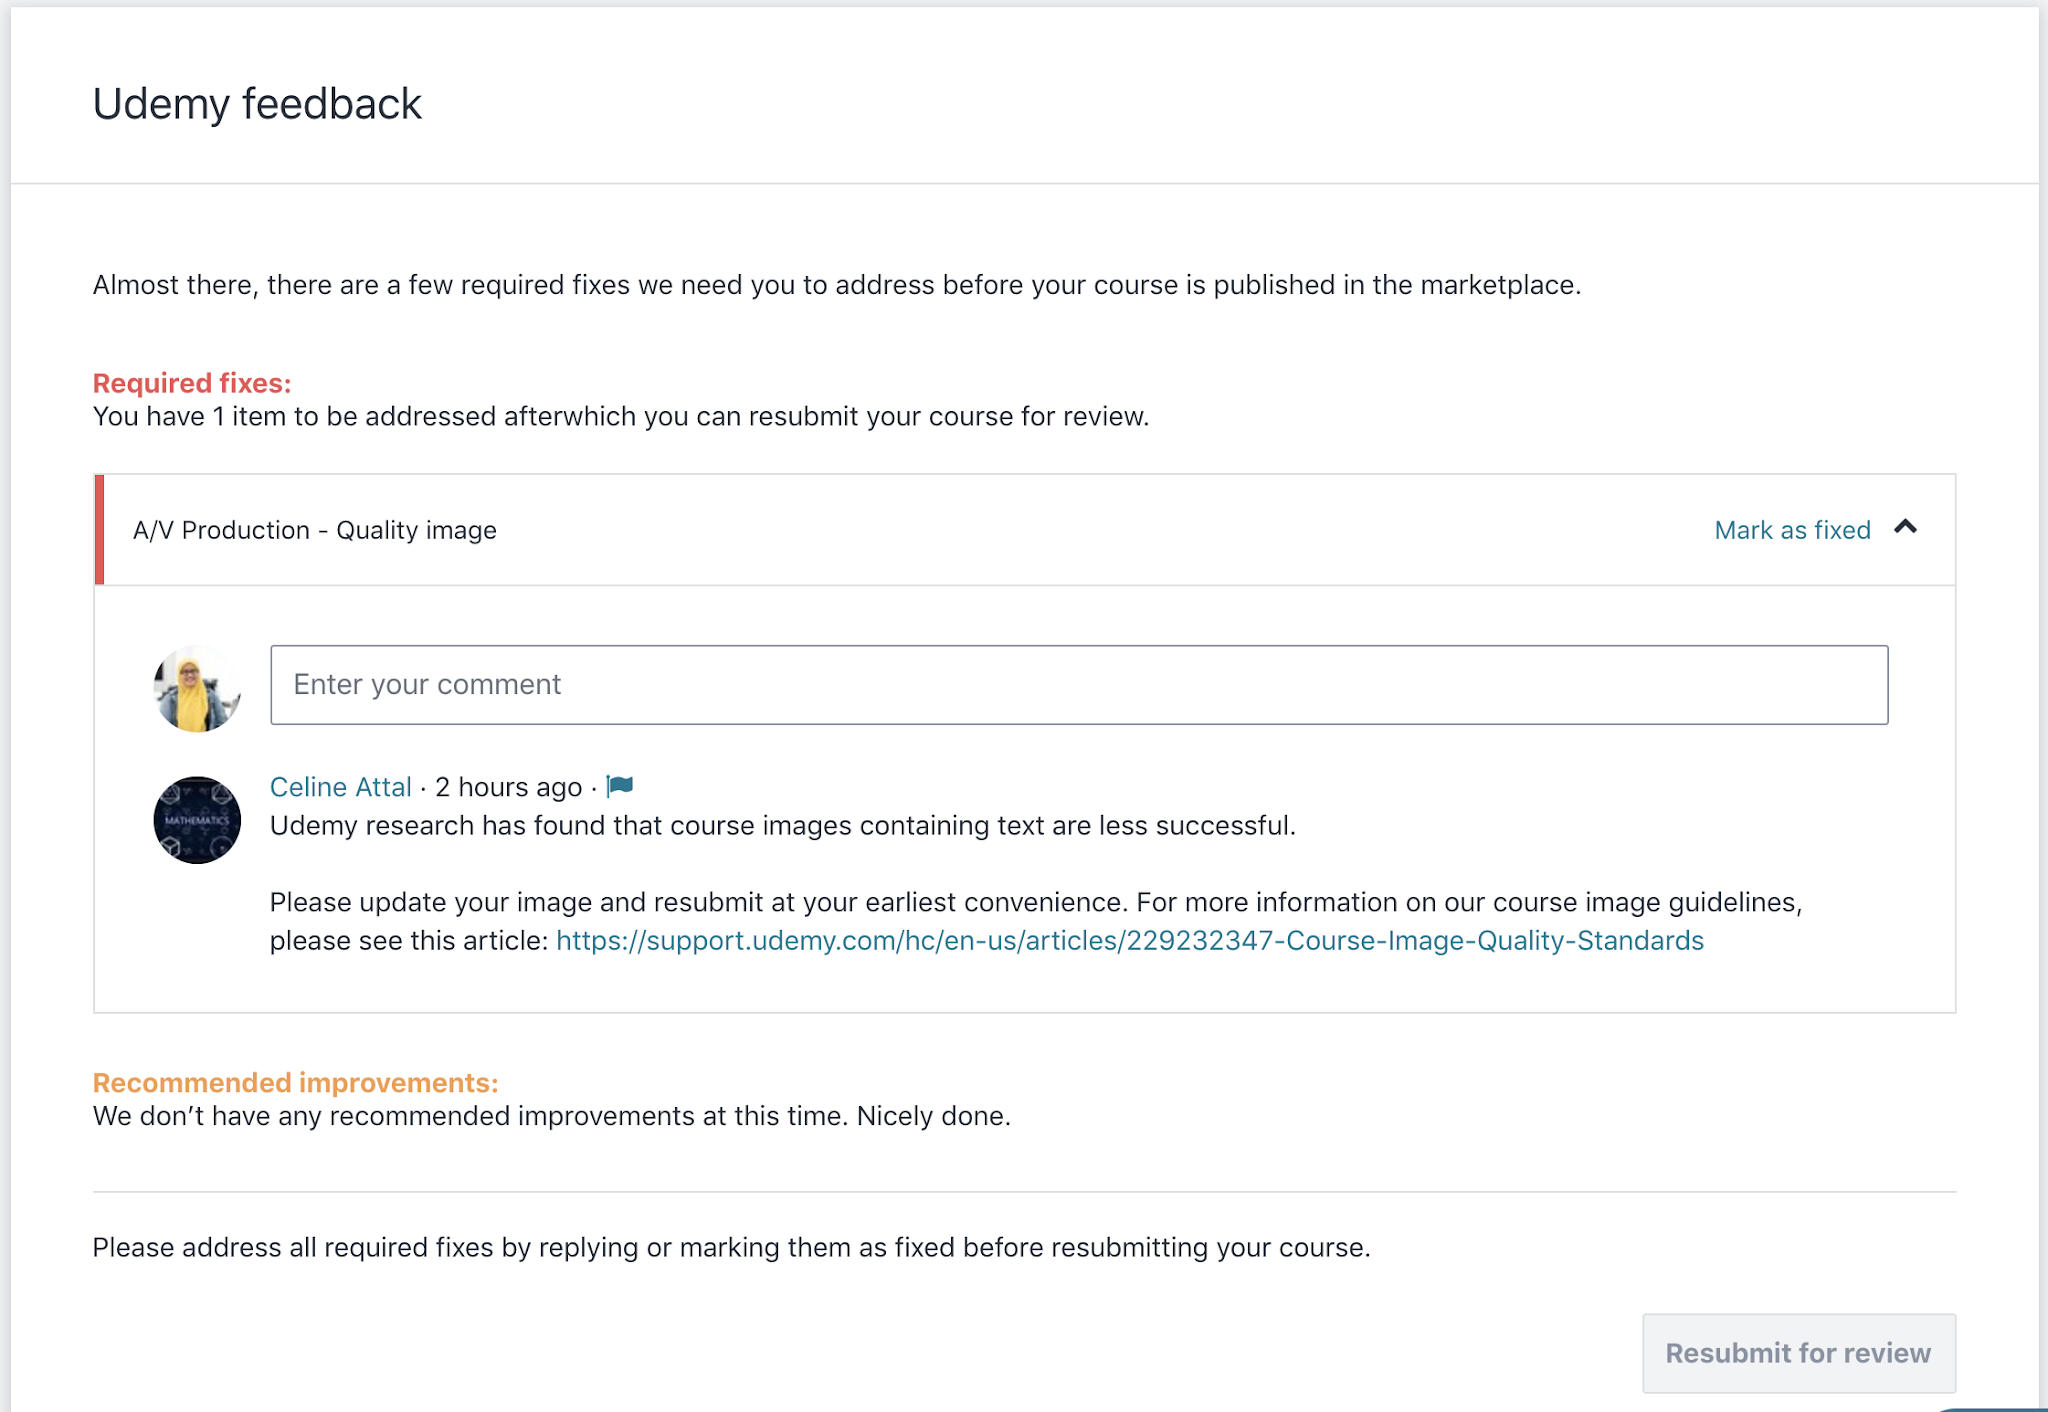Collapse the A/V Production item with the chevron
The image size is (2048, 1412).
click(x=1905, y=527)
